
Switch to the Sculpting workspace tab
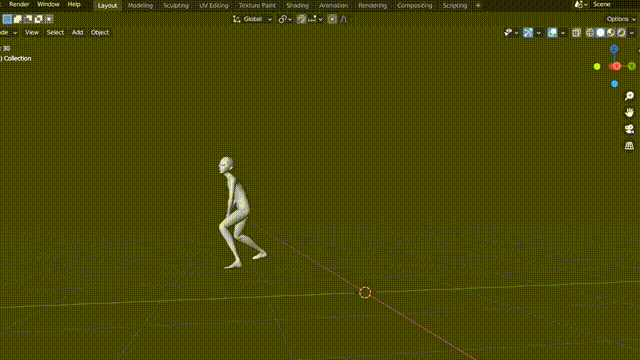coord(176,6)
